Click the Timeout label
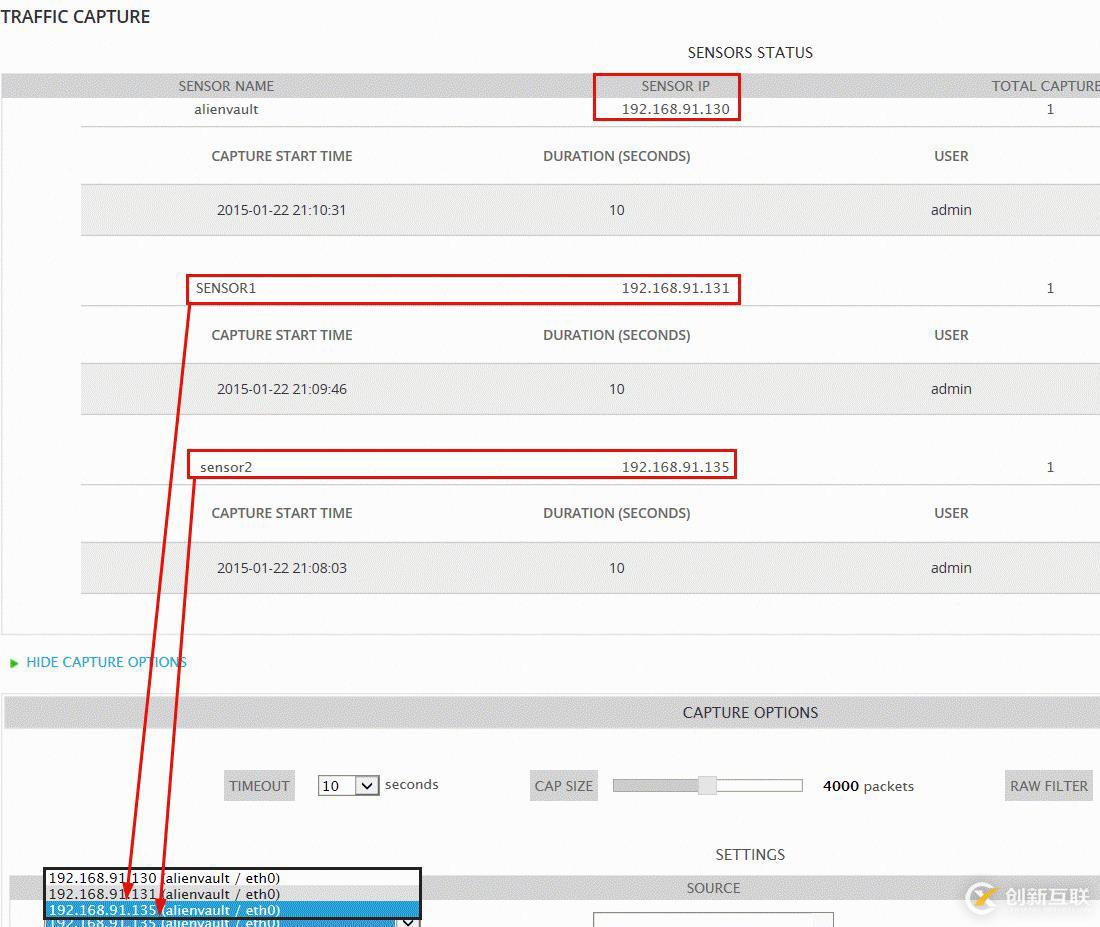The height and width of the screenshot is (927, 1100). click(259, 786)
